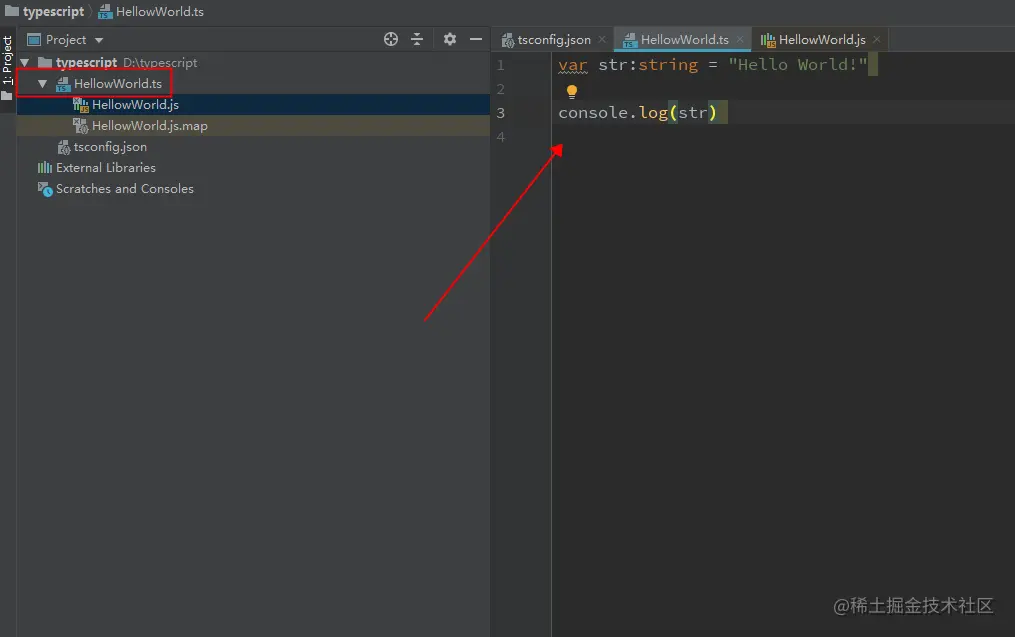The width and height of the screenshot is (1015, 637).
Task: Toggle the vertical 1: Project tool window button
Action: pyautogui.click(x=8, y=60)
